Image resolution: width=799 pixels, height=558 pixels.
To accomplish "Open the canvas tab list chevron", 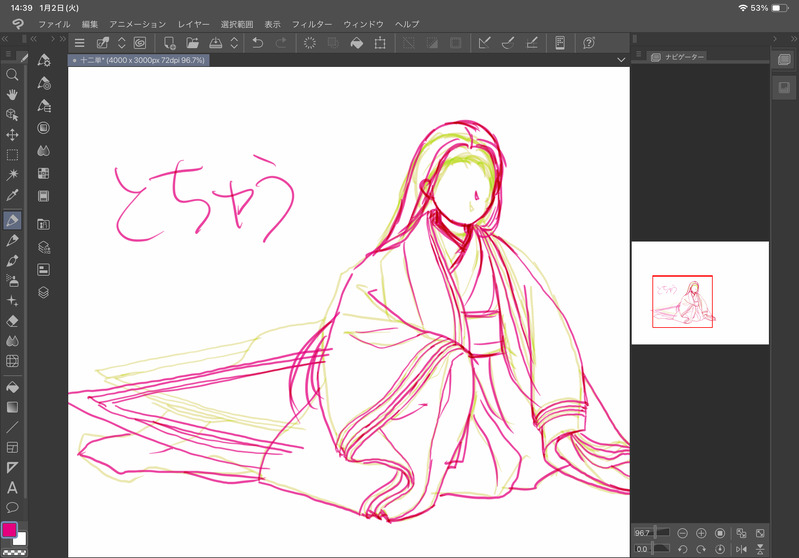I will (621, 60).
